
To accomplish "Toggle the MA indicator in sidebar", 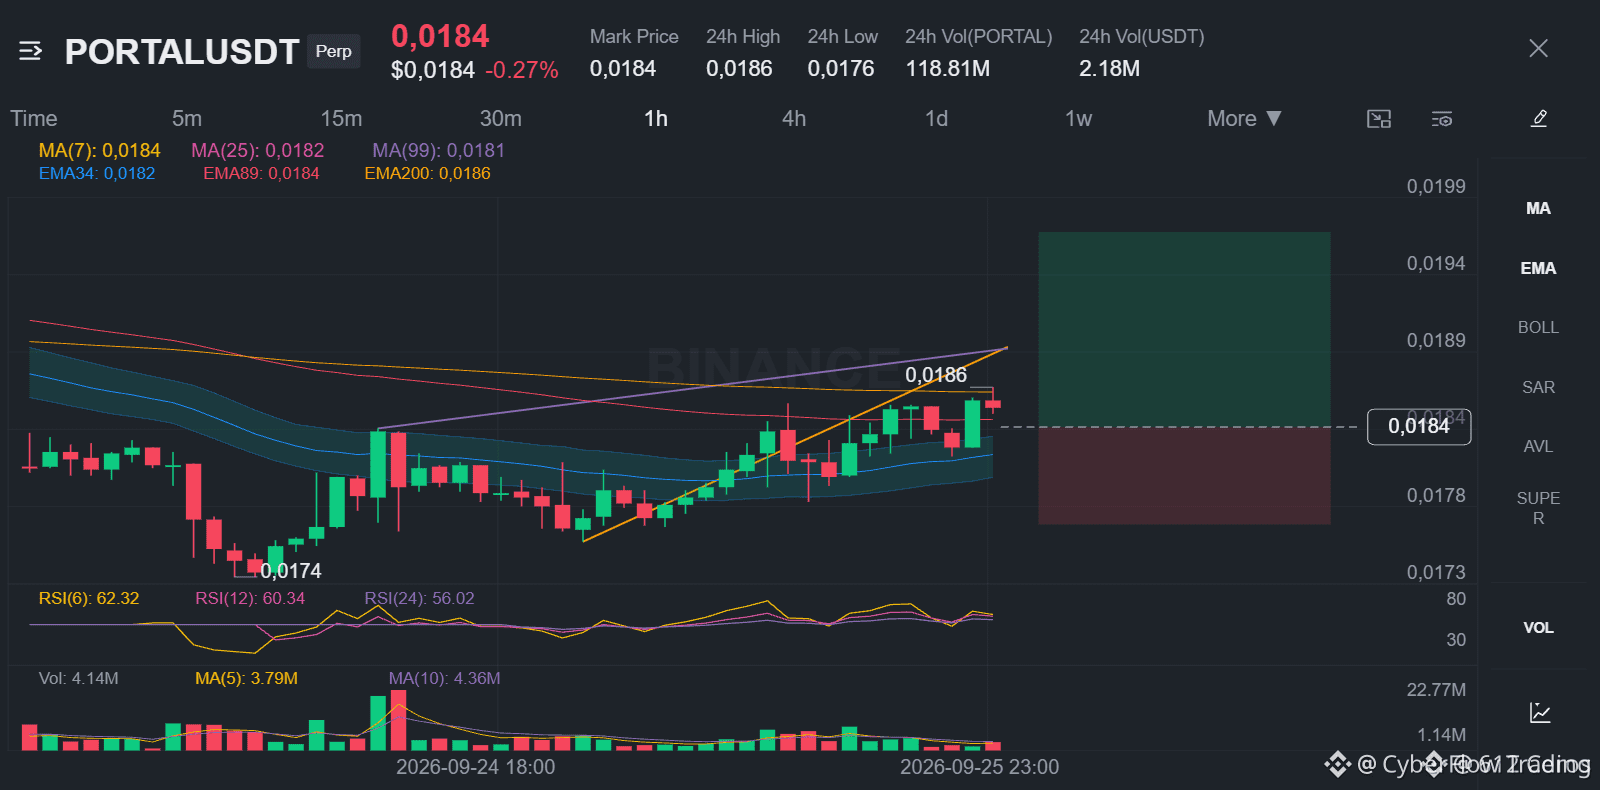I will 1538,208.
